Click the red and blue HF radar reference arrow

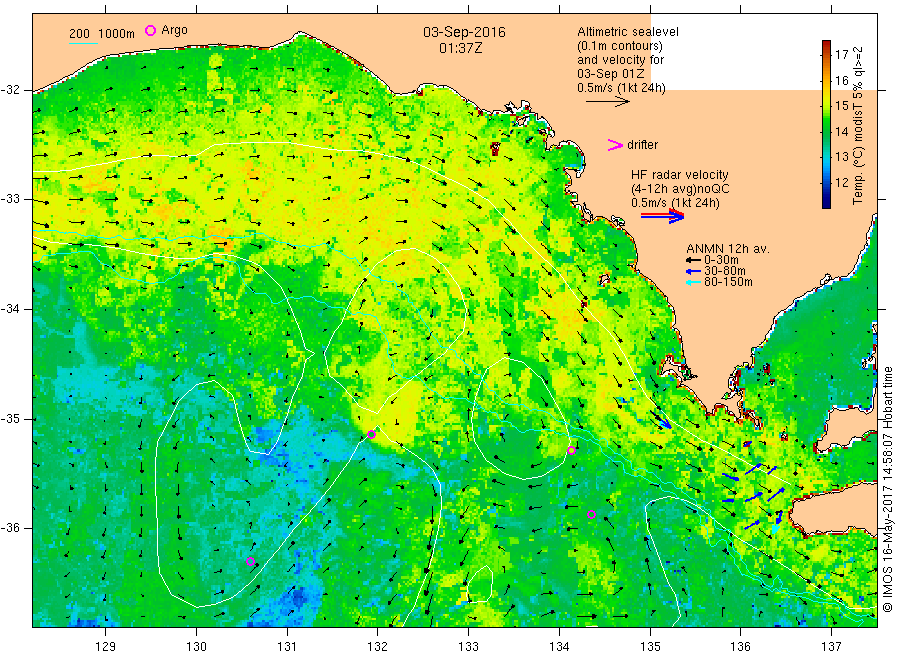tap(662, 216)
